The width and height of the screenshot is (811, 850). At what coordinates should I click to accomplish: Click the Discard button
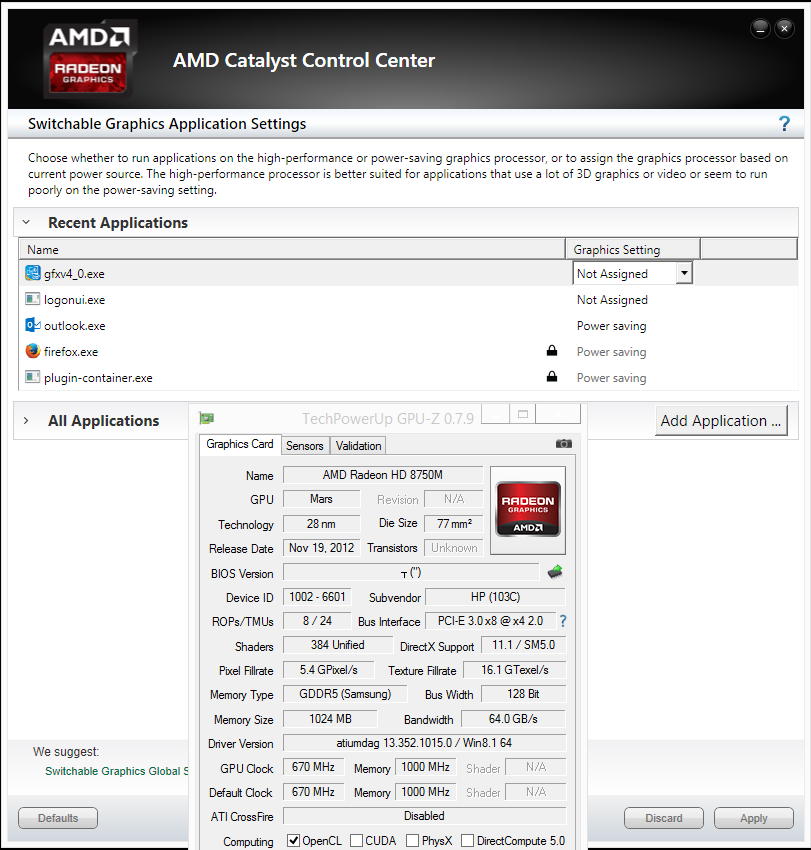(664, 817)
